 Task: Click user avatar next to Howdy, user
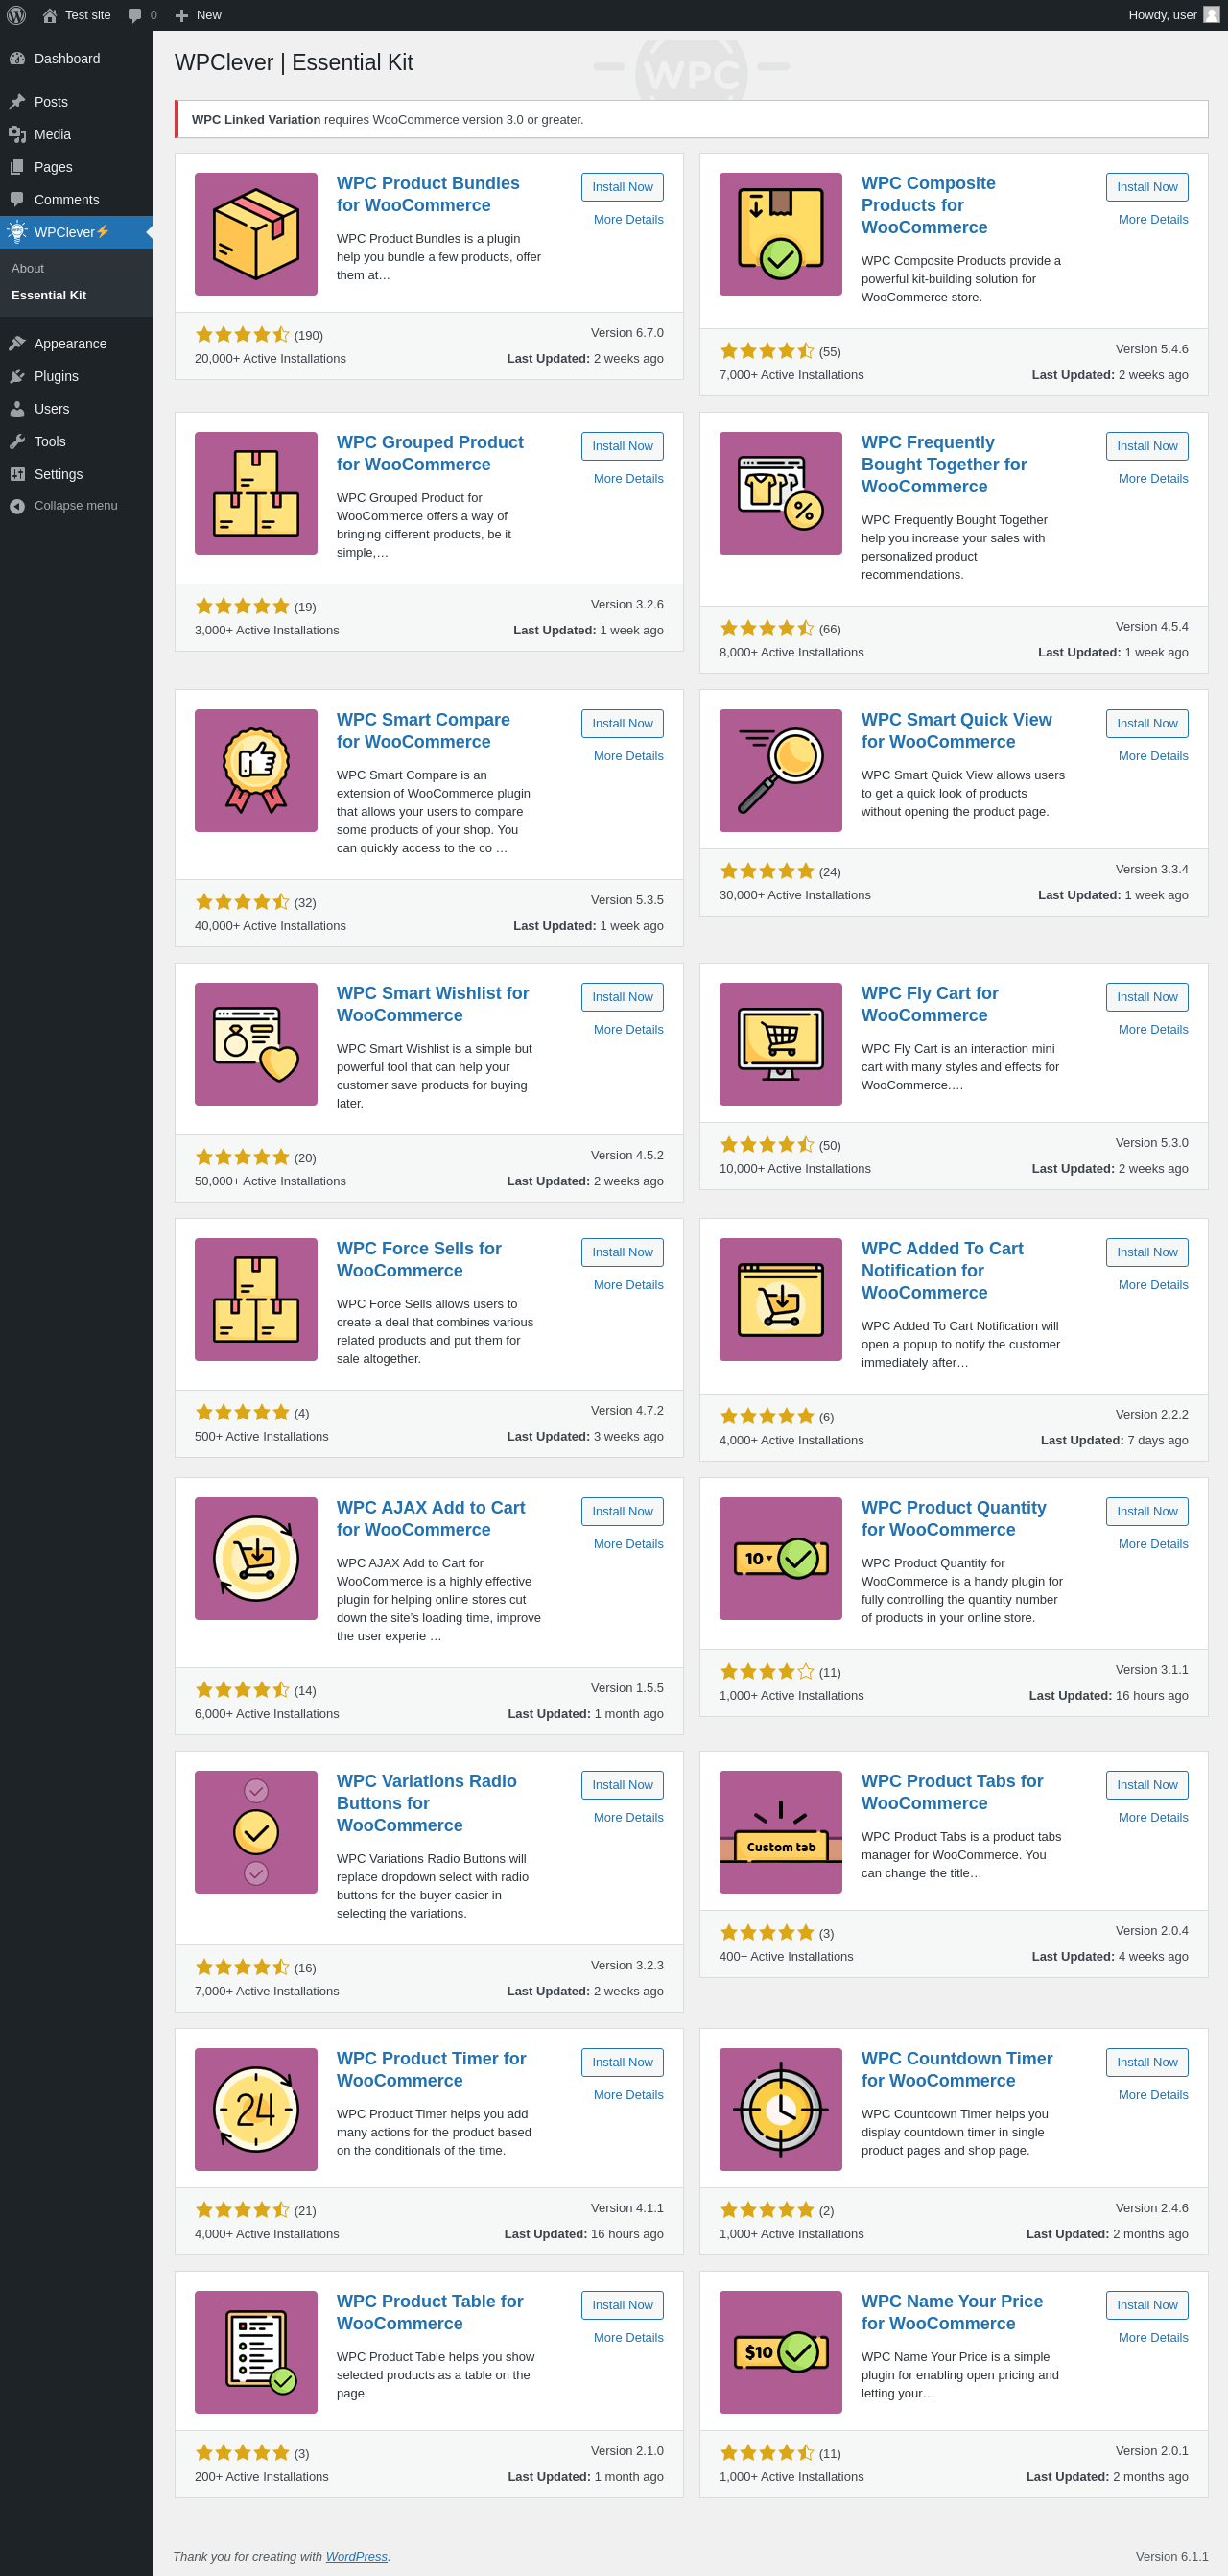coord(1211,15)
